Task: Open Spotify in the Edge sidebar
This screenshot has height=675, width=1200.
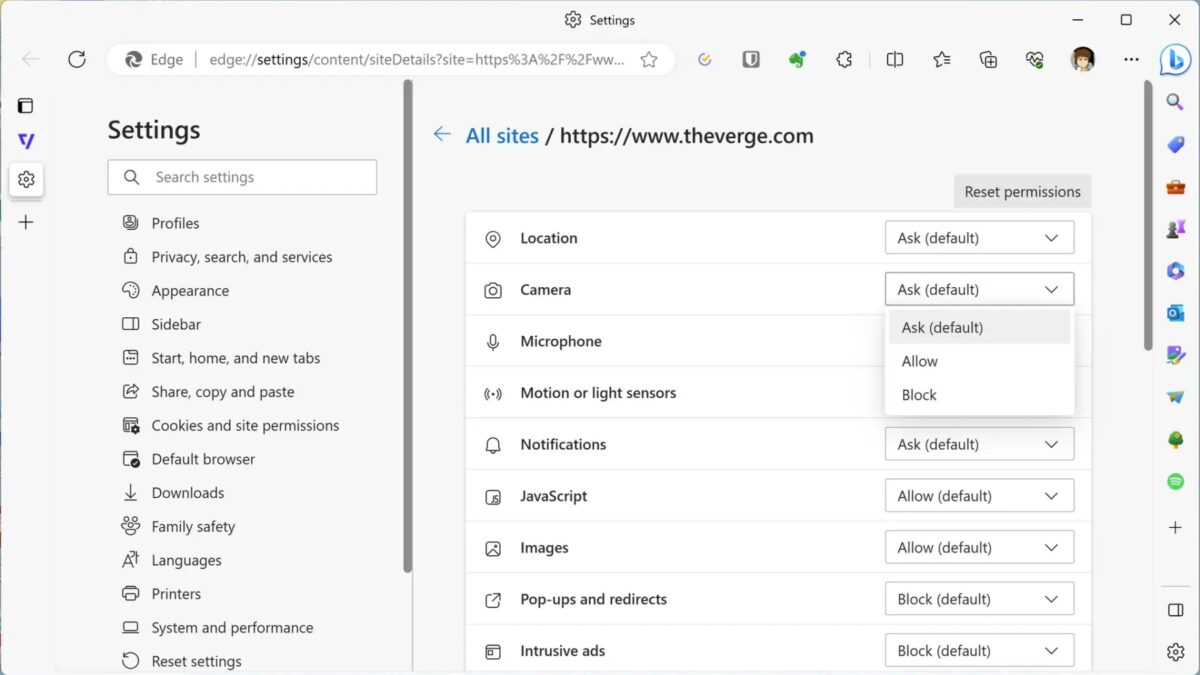Action: 1175,482
